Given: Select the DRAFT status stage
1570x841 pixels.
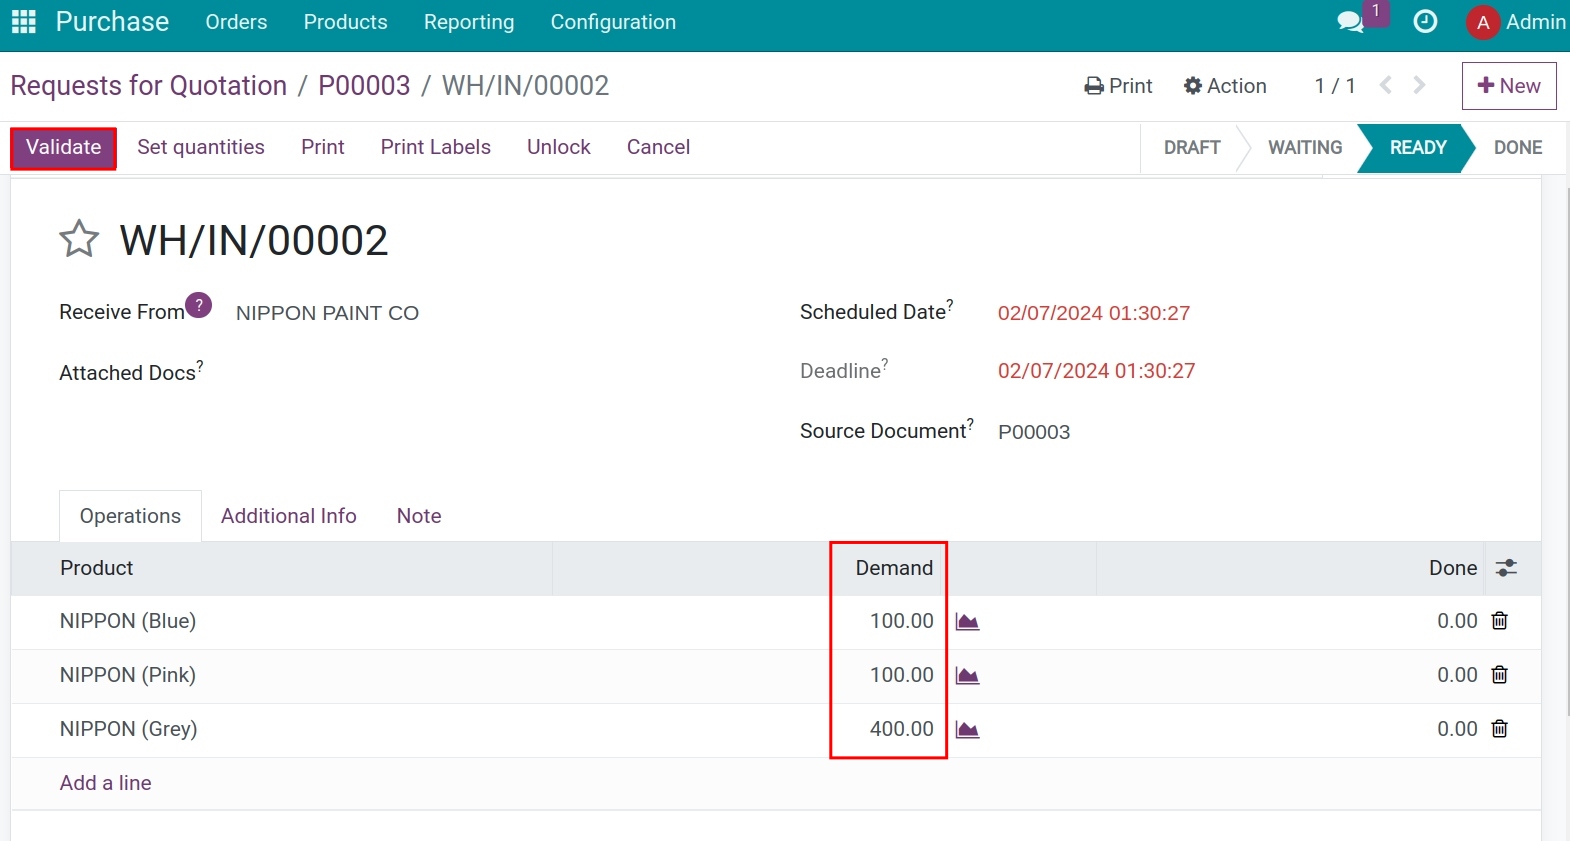Looking at the screenshot, I should pos(1192,148).
